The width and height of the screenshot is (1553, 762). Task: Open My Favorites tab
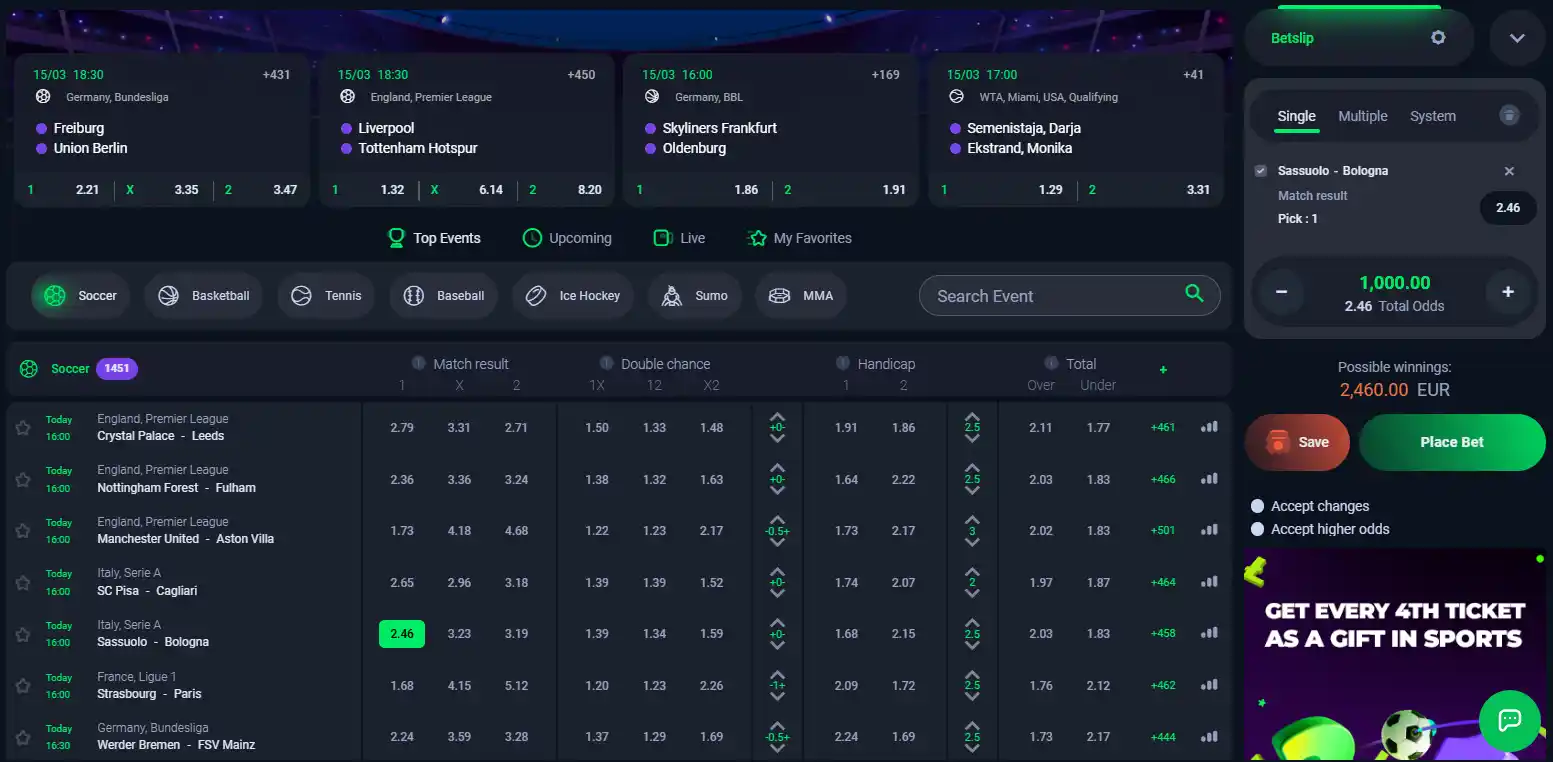799,238
